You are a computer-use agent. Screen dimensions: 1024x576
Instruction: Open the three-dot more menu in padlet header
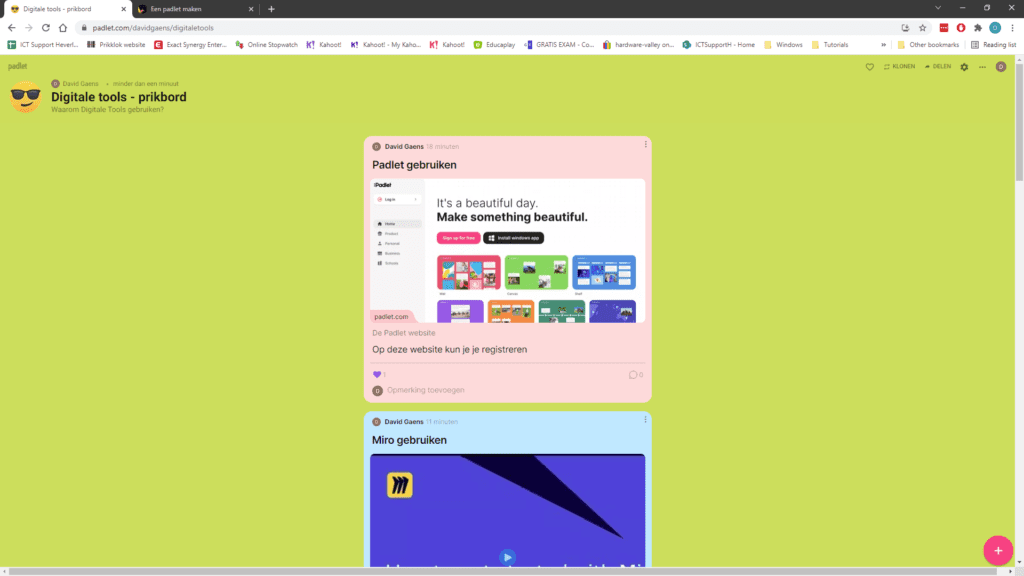click(982, 67)
